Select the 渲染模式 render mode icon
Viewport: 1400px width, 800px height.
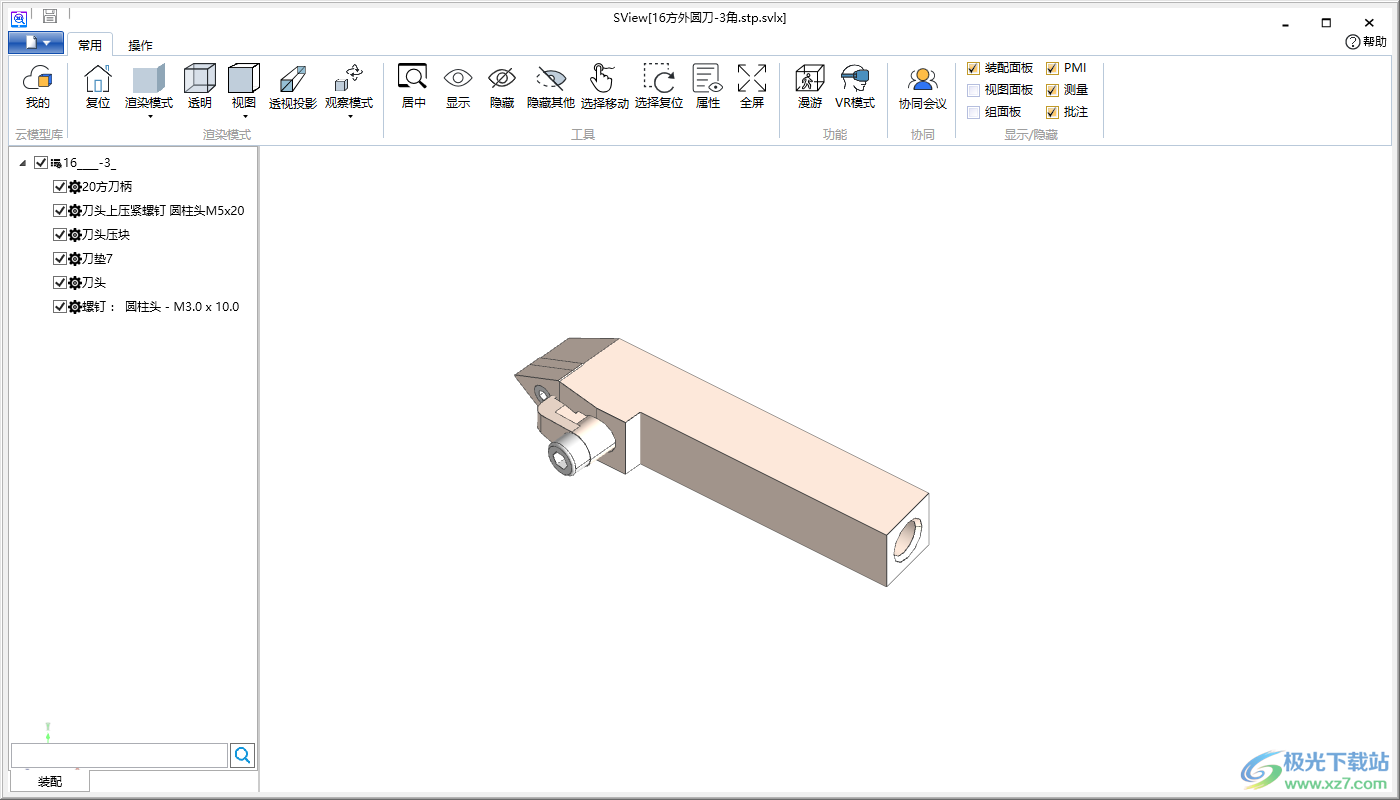point(149,79)
